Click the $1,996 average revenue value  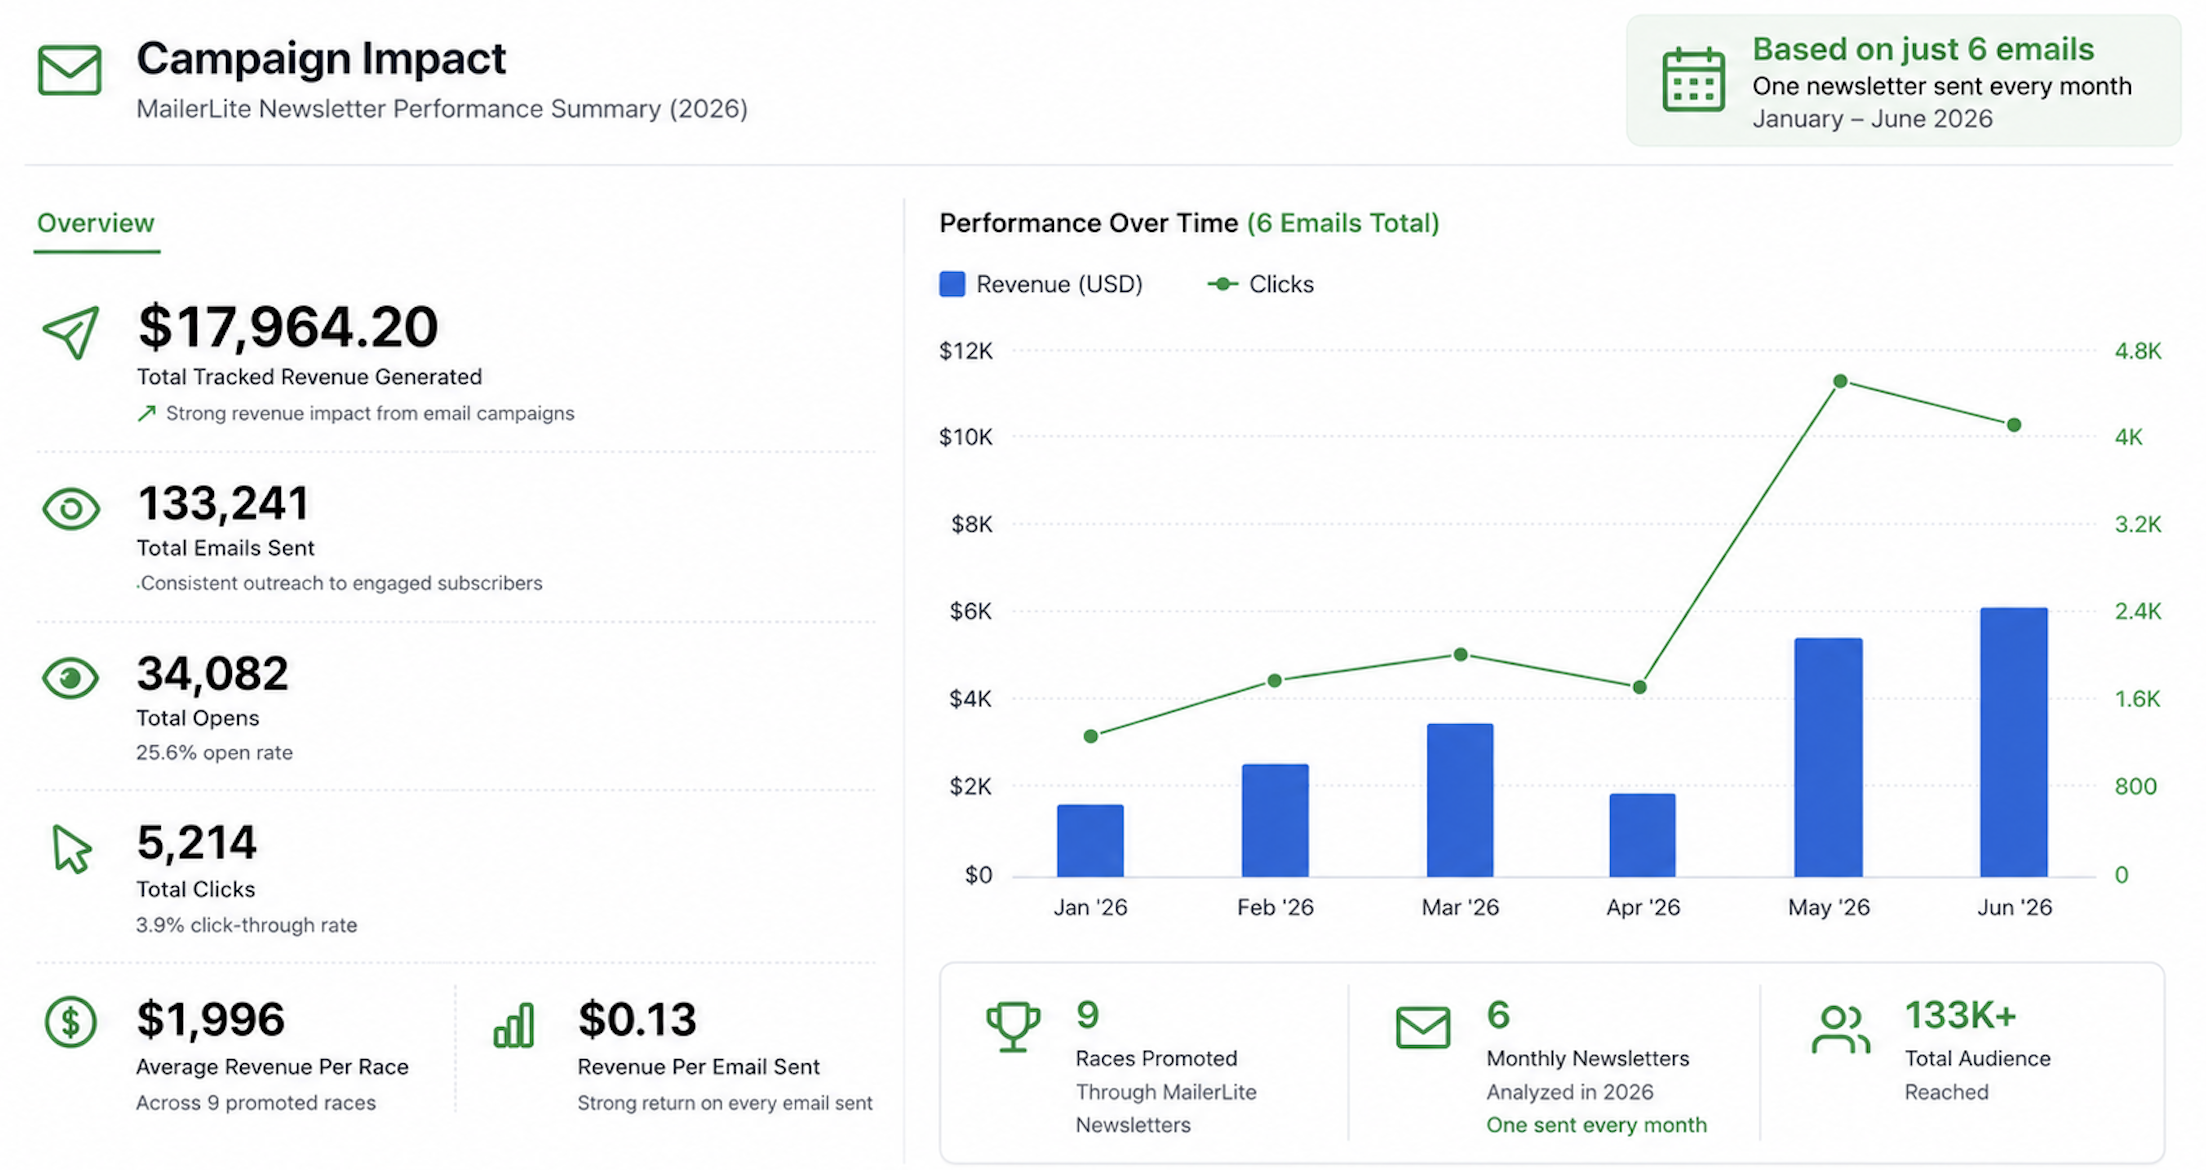tap(211, 1019)
